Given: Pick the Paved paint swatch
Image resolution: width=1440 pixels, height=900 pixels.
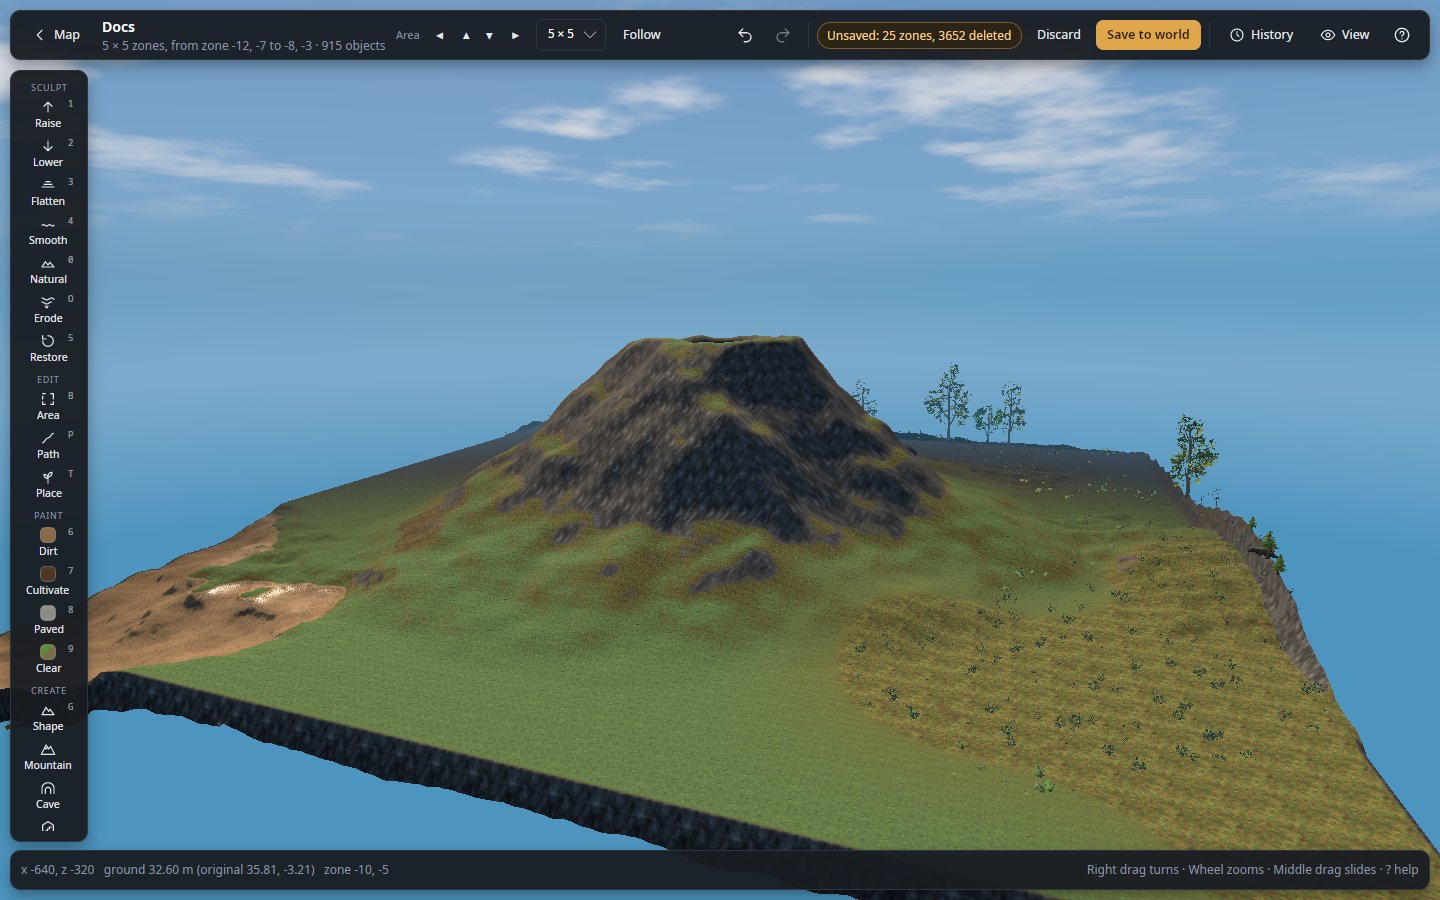Looking at the screenshot, I should (x=48, y=620).
